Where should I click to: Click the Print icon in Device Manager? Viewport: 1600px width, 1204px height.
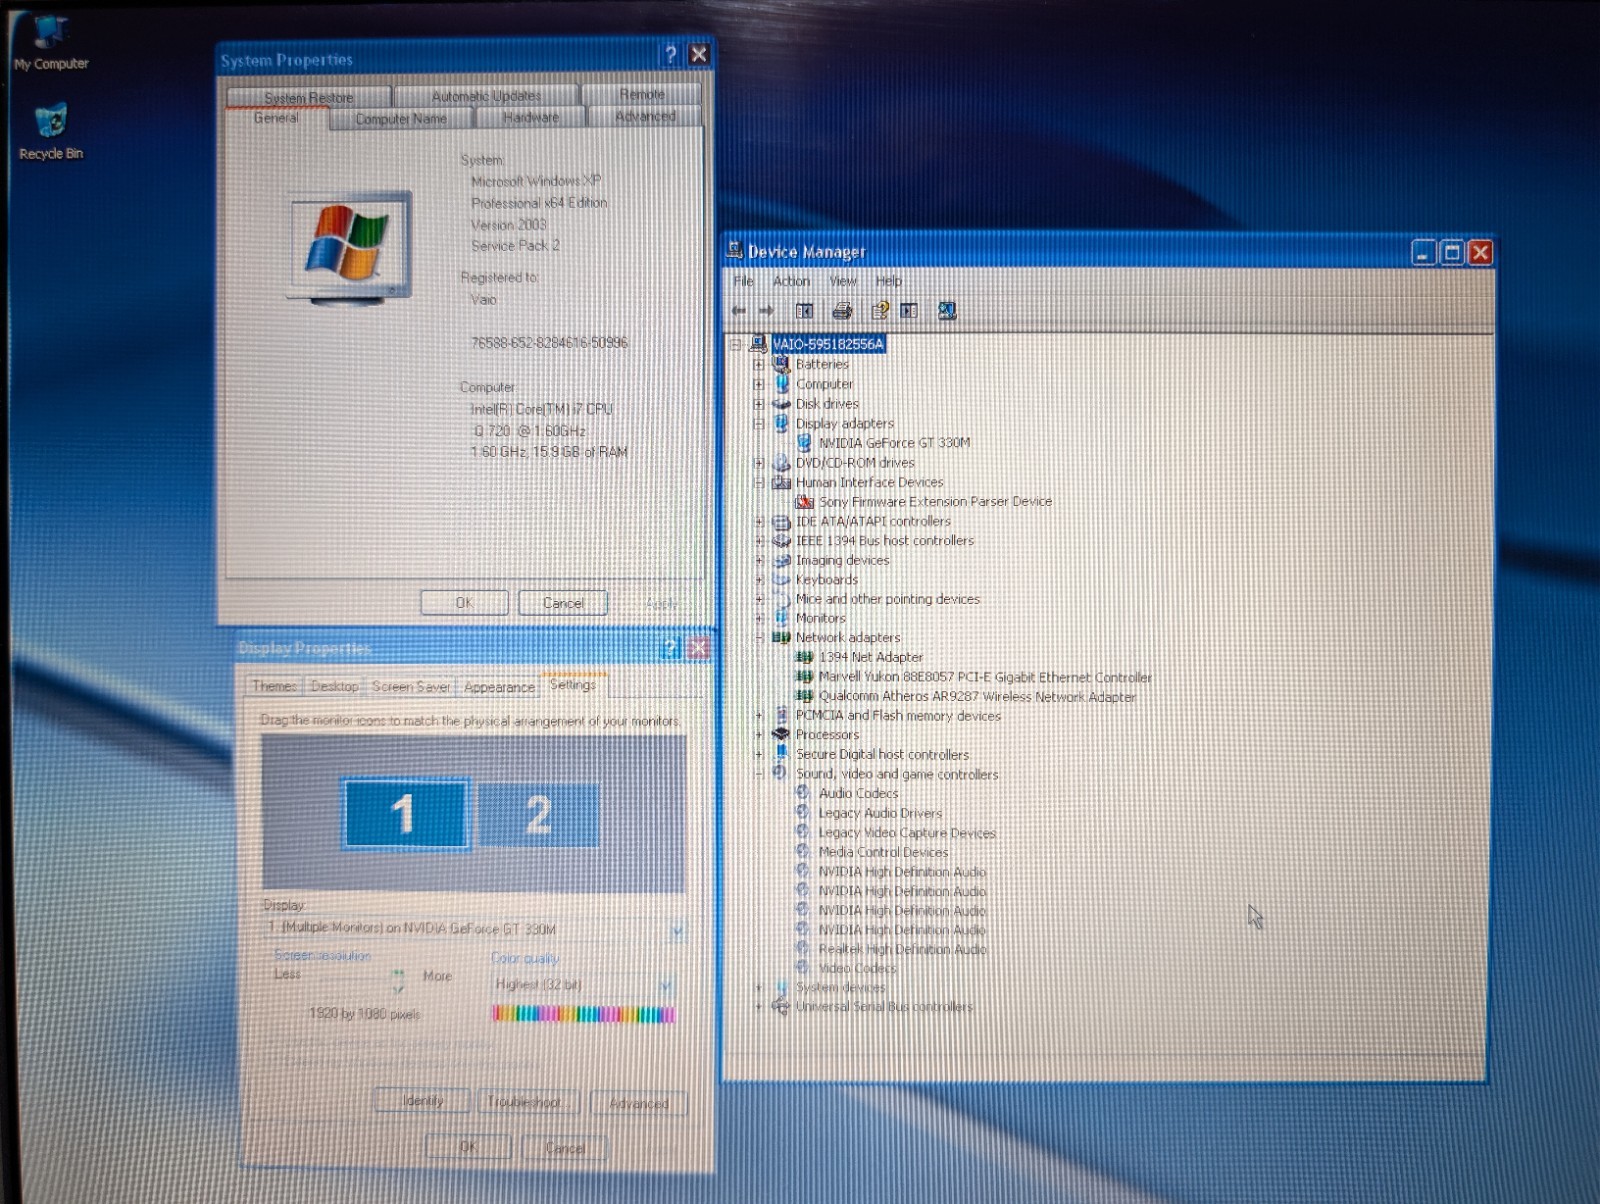click(x=842, y=311)
